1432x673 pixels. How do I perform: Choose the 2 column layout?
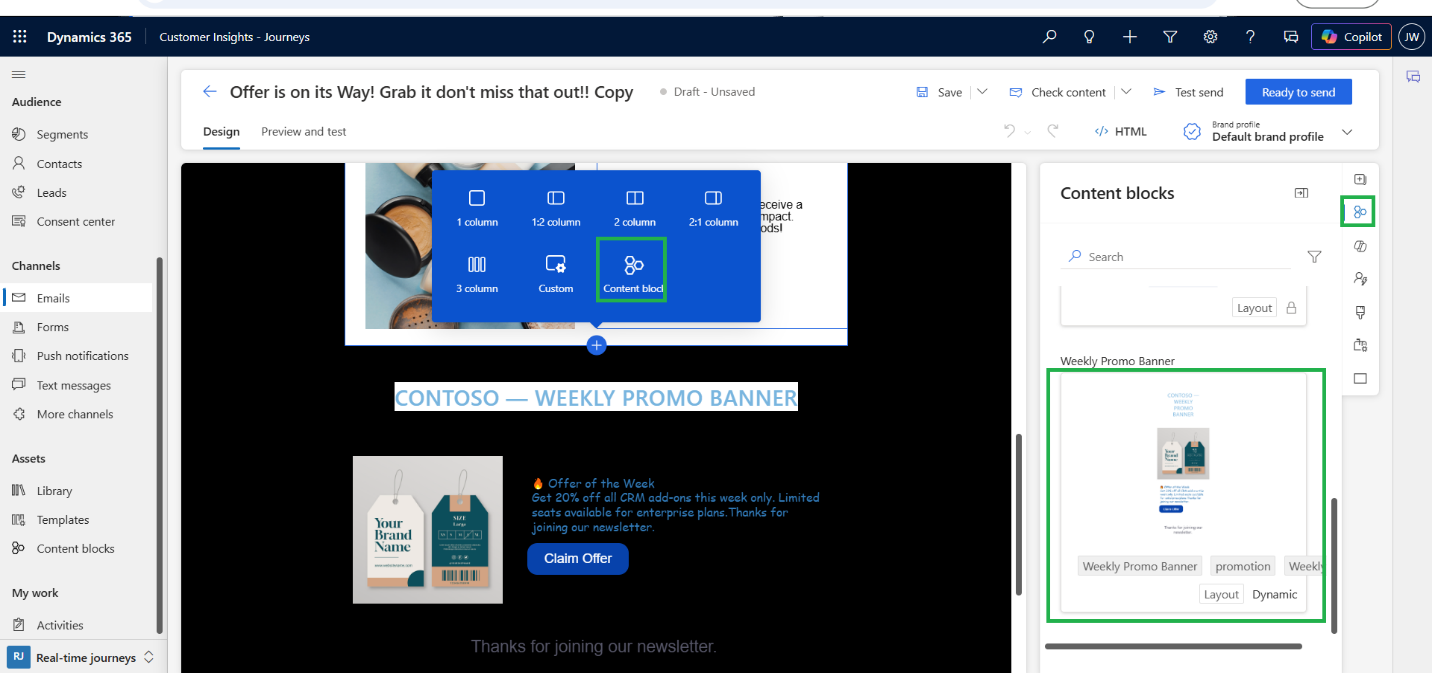635,208
